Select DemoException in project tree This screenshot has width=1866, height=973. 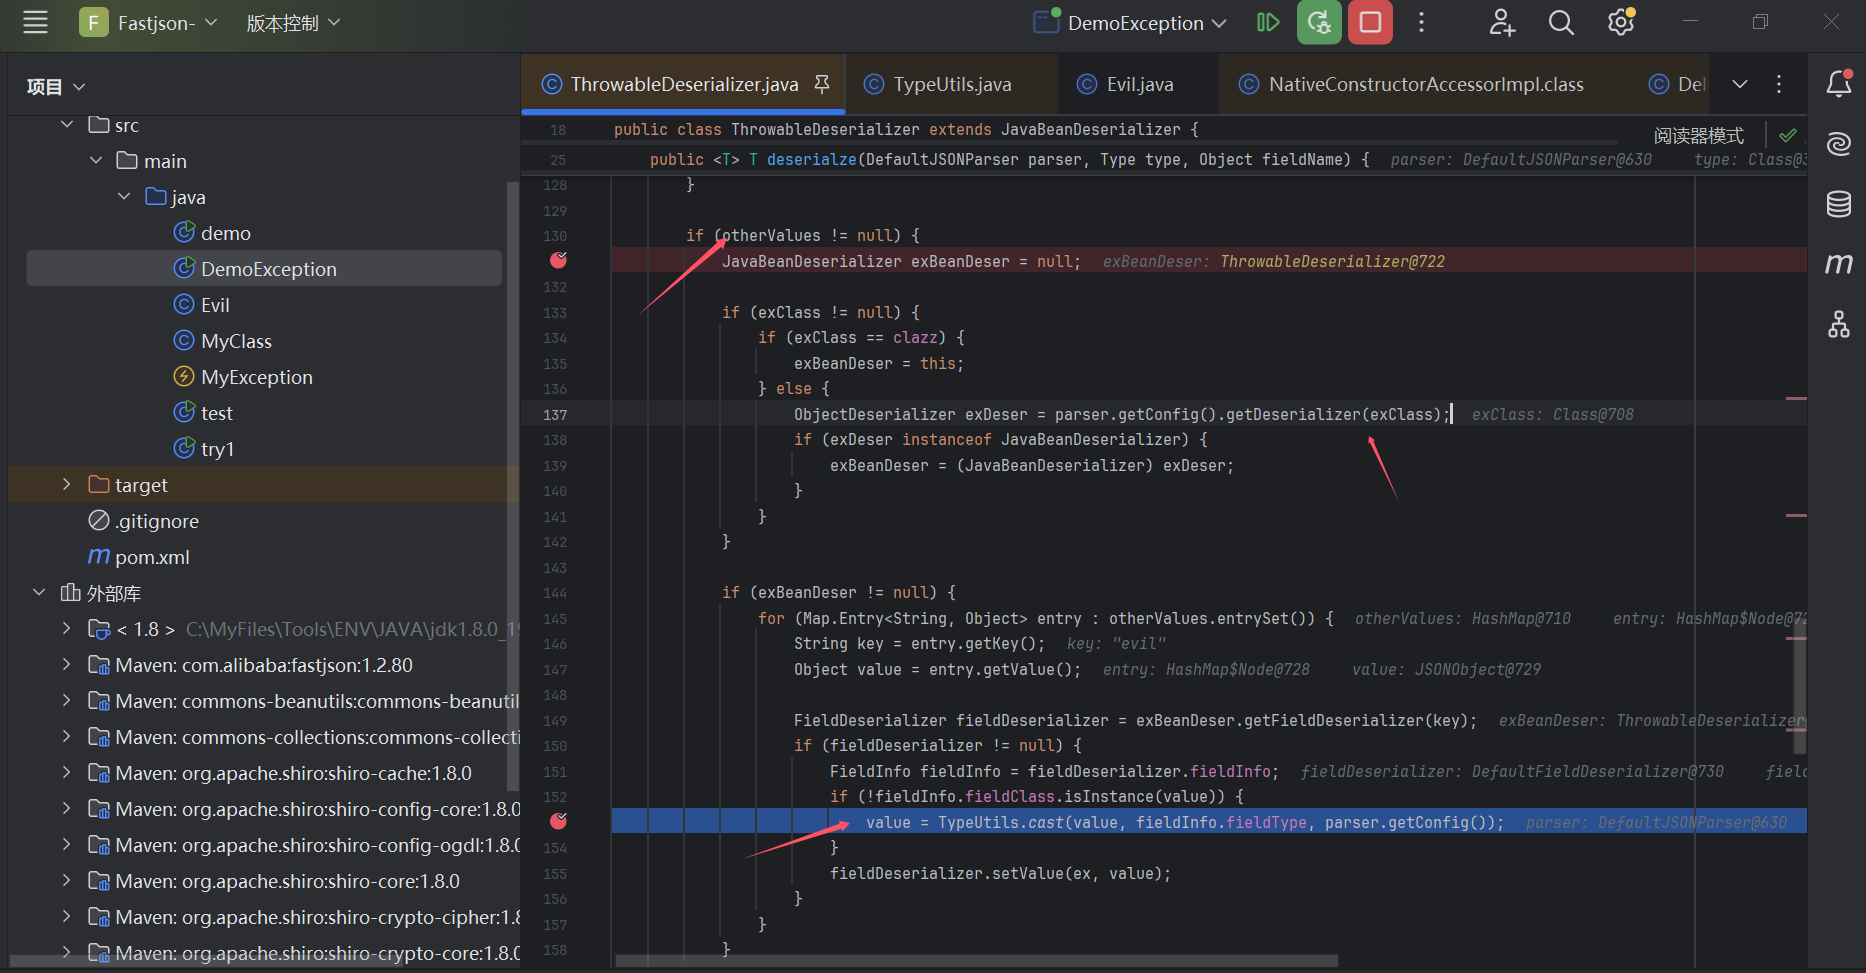[x=264, y=268]
